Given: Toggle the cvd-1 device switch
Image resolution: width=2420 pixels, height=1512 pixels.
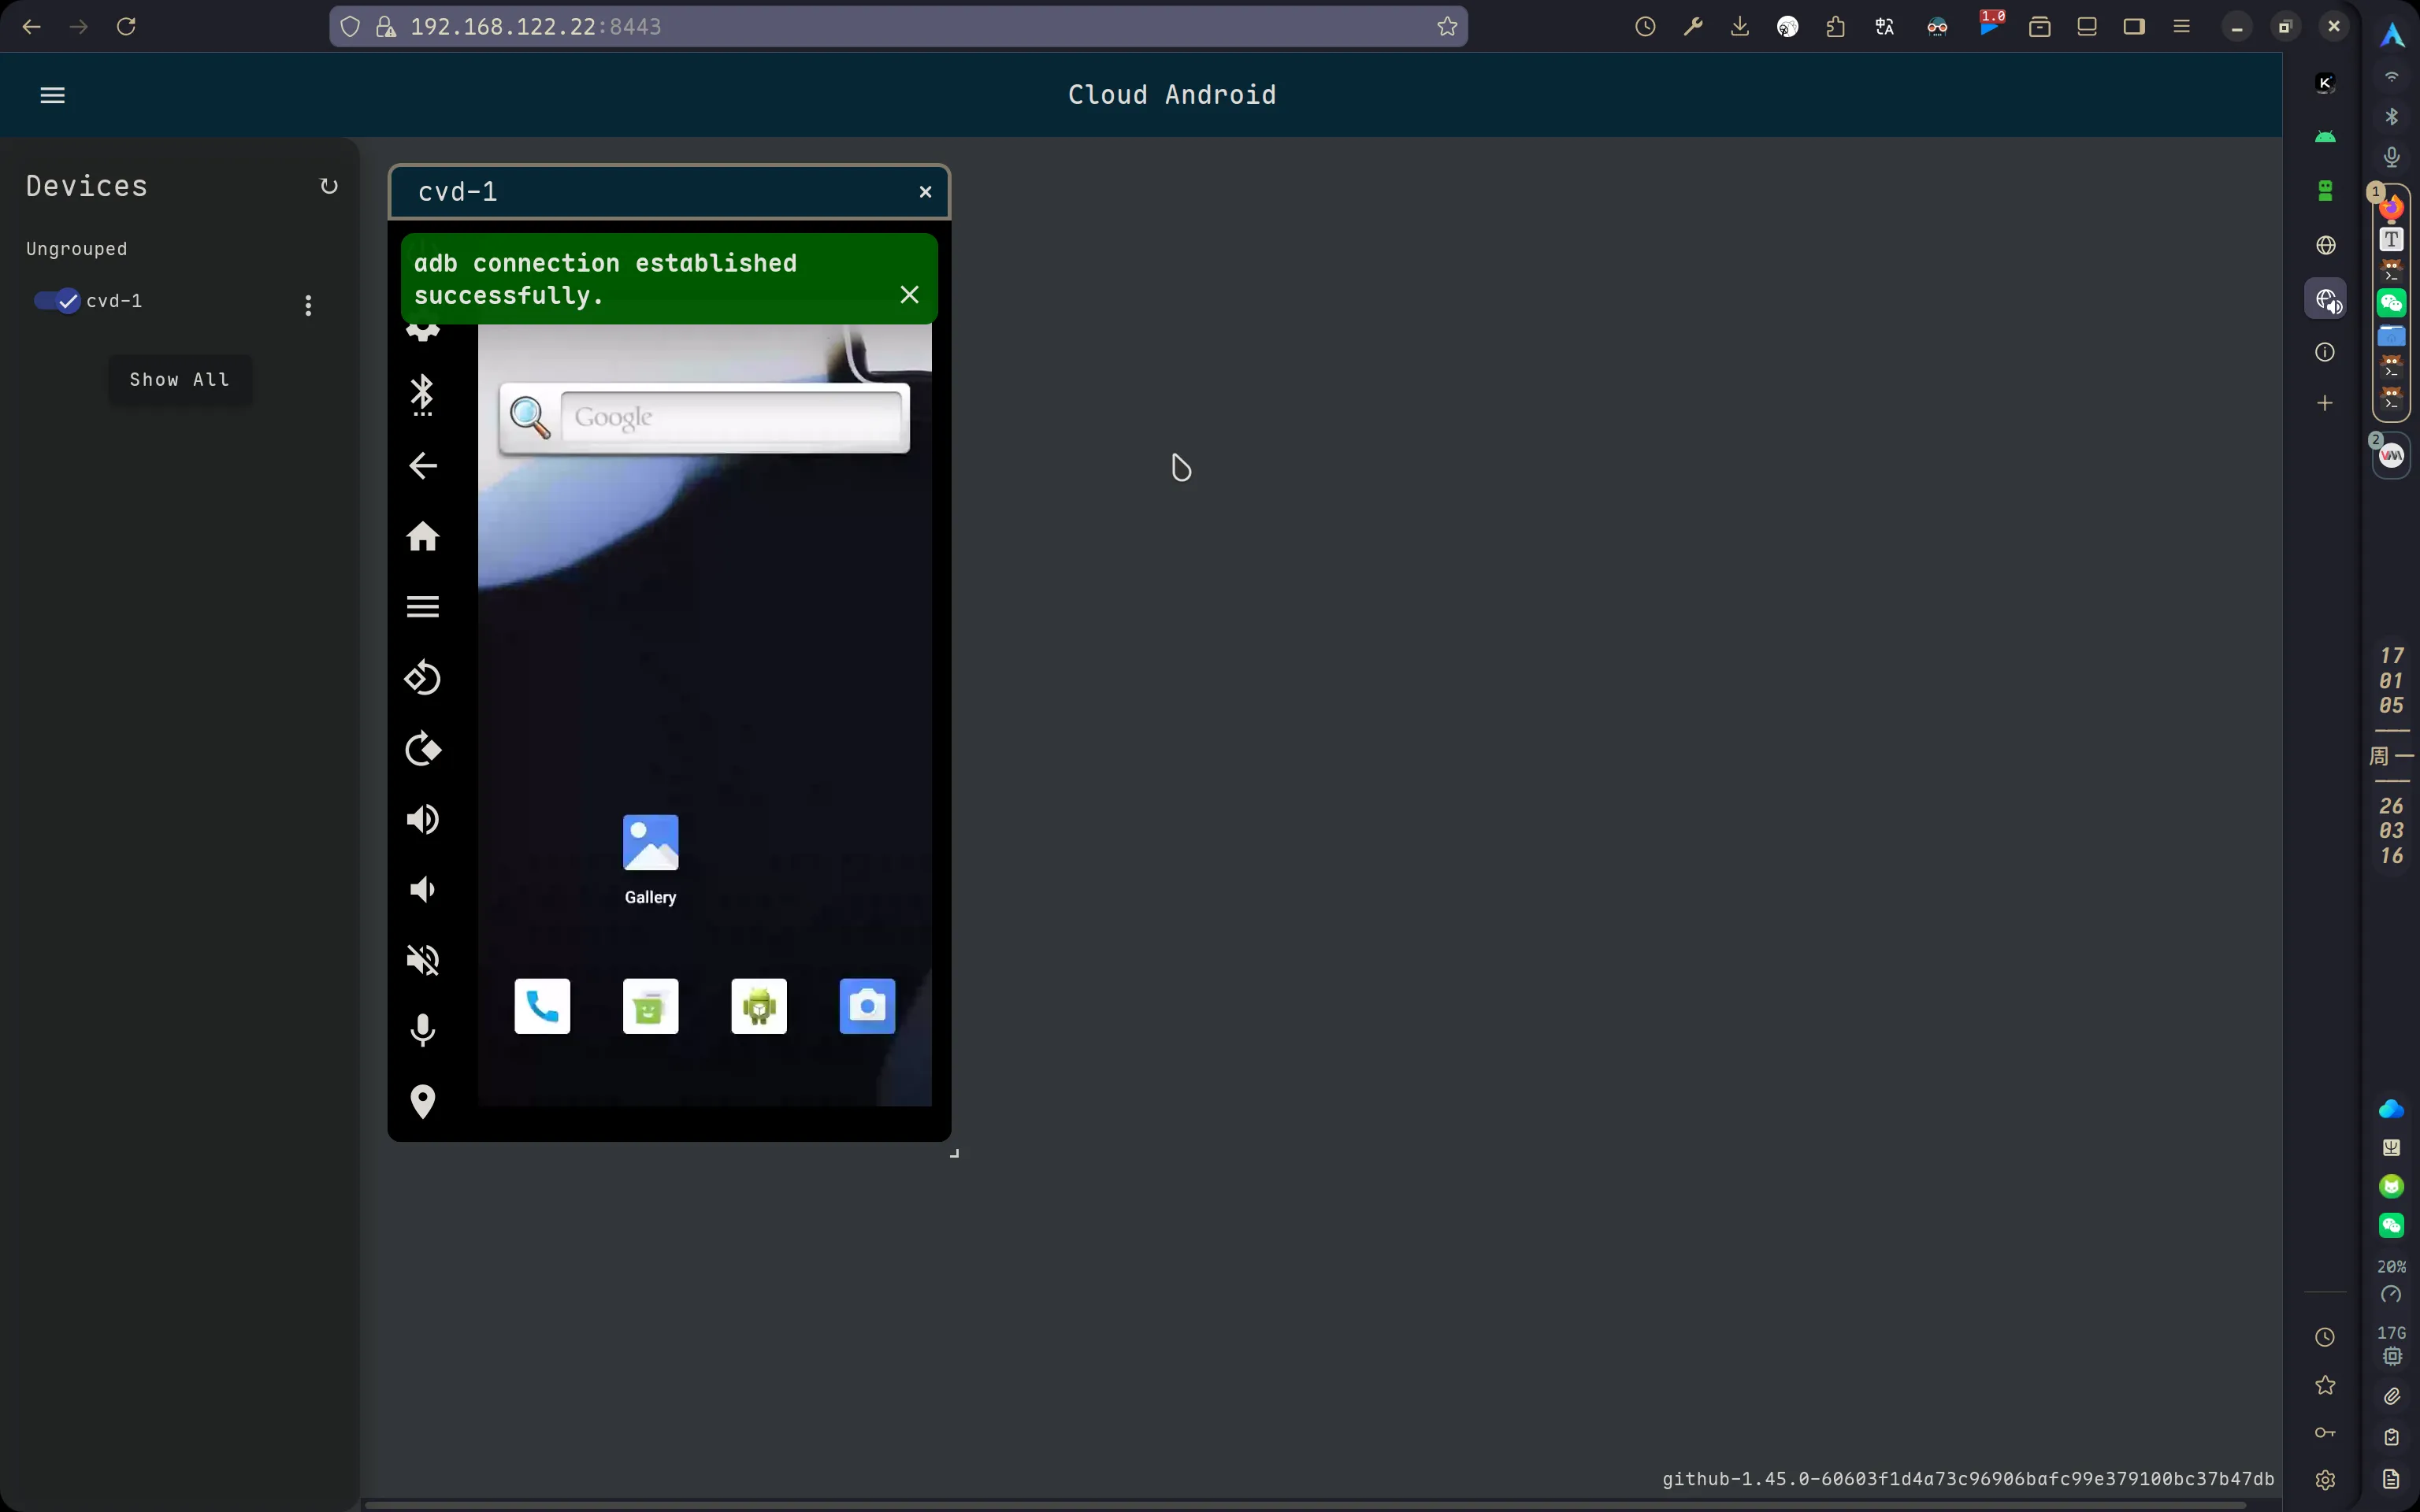Looking at the screenshot, I should (57, 301).
